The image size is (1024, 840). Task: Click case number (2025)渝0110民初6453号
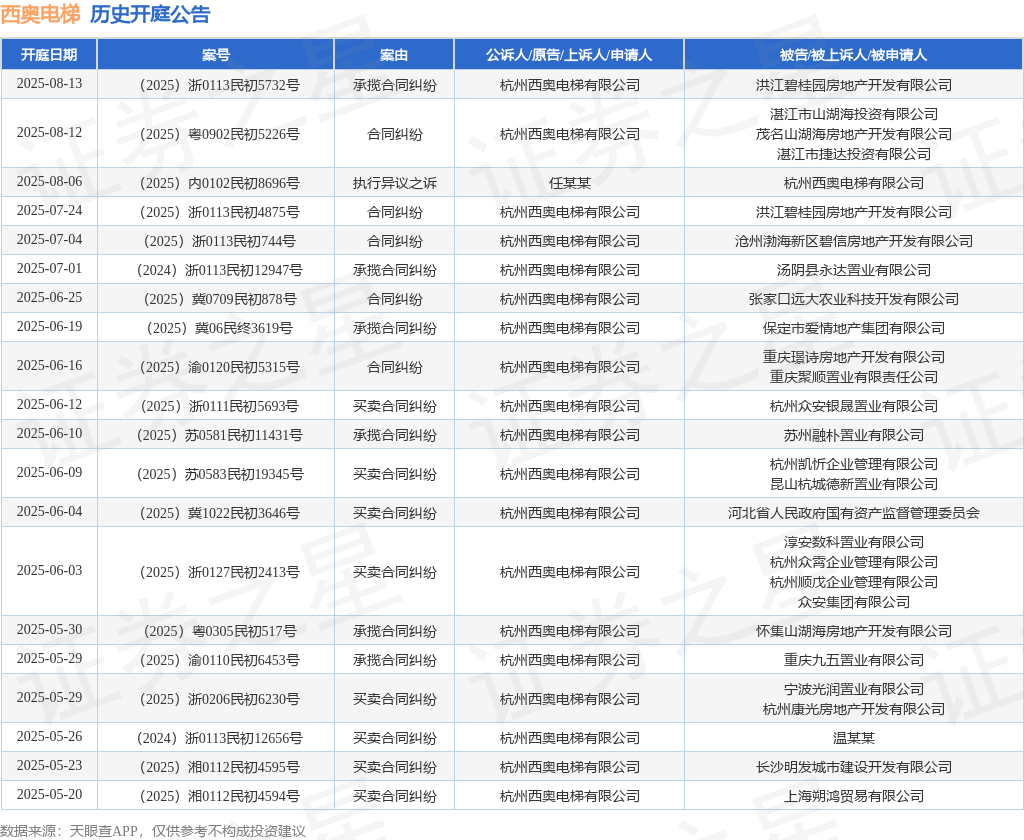219,660
